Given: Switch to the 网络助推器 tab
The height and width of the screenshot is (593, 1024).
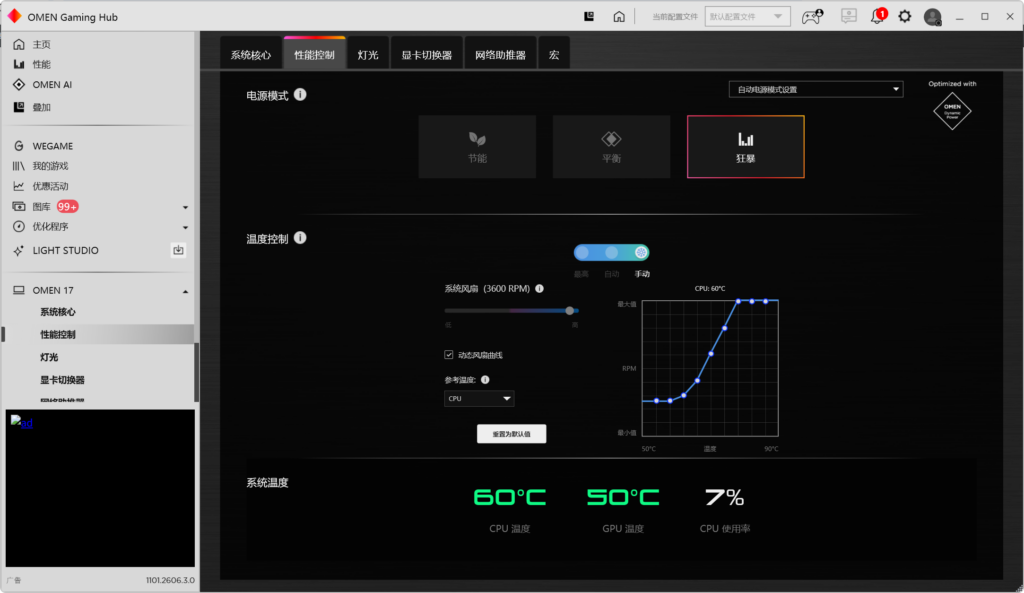Looking at the screenshot, I should [x=500, y=55].
